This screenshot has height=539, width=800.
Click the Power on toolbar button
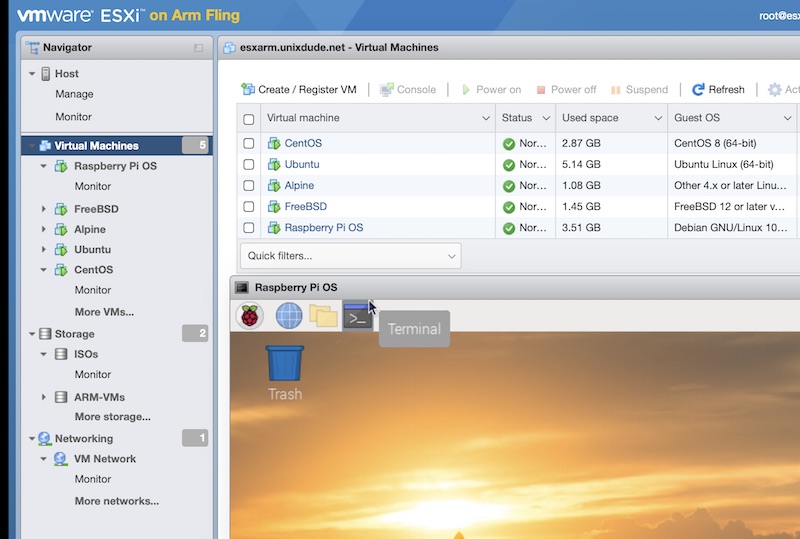pos(491,89)
